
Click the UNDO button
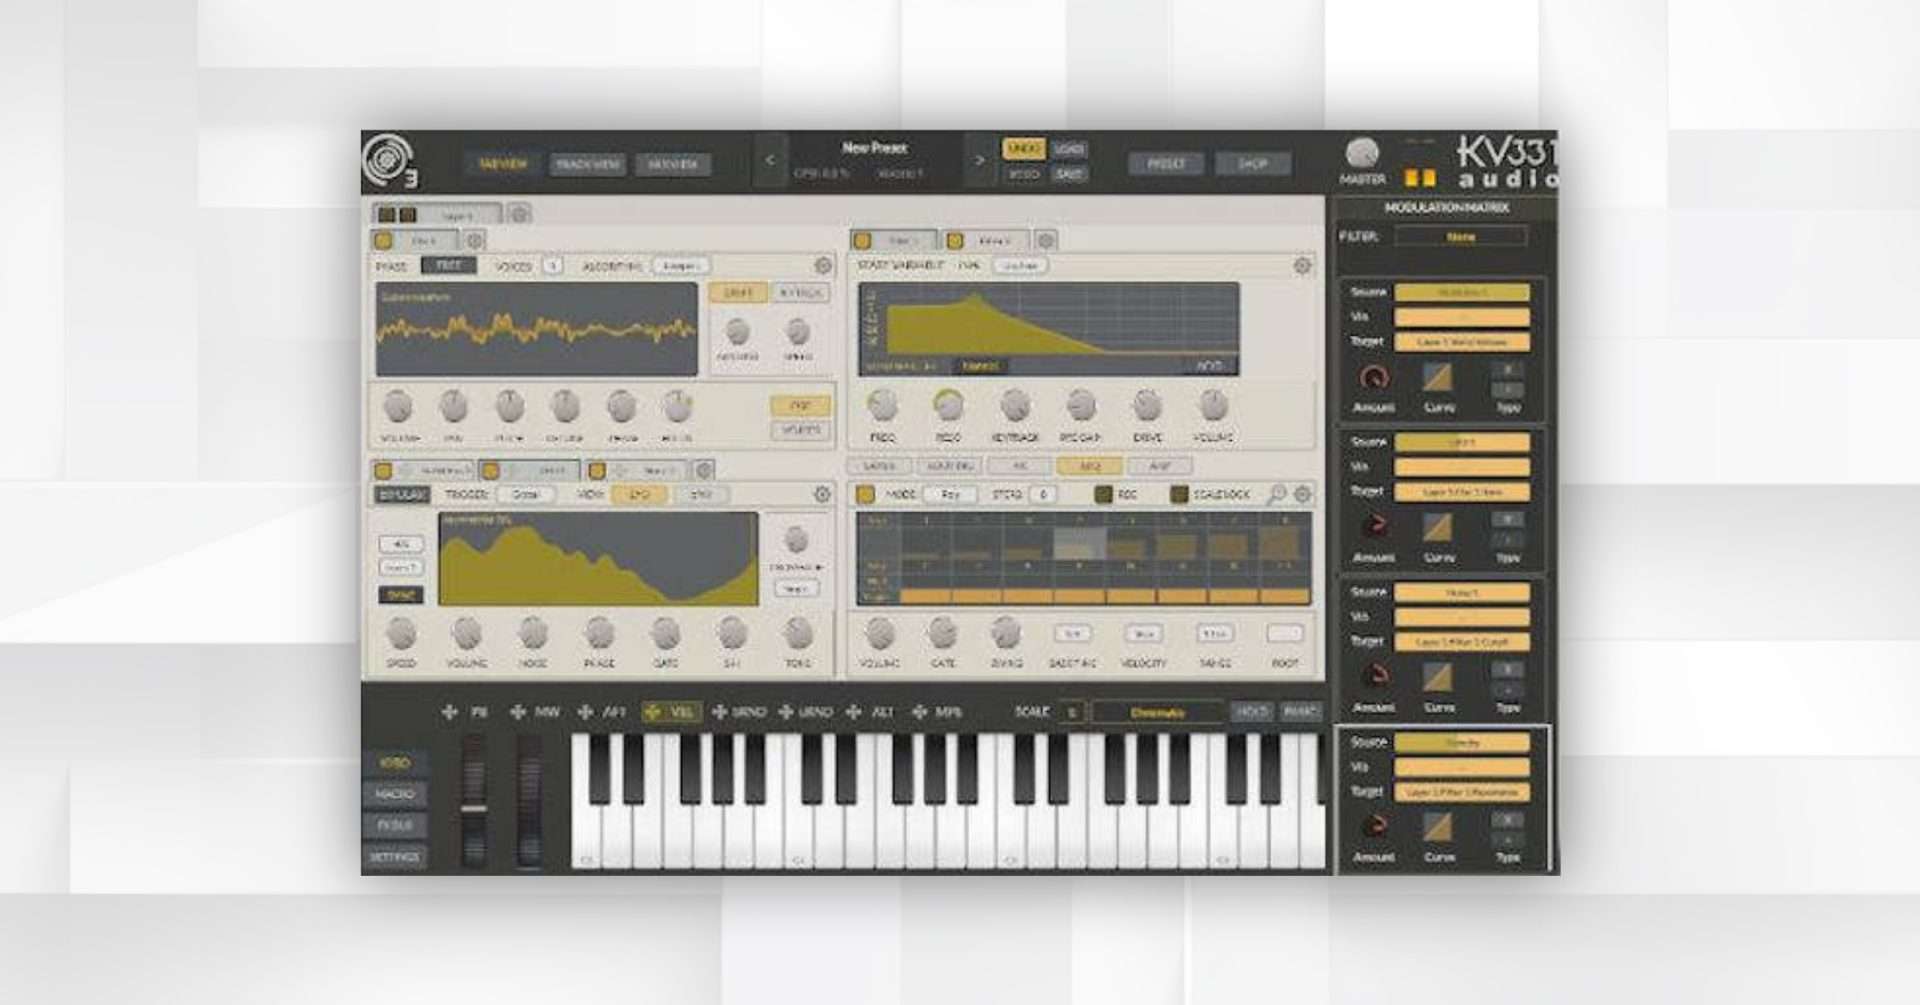(1023, 149)
